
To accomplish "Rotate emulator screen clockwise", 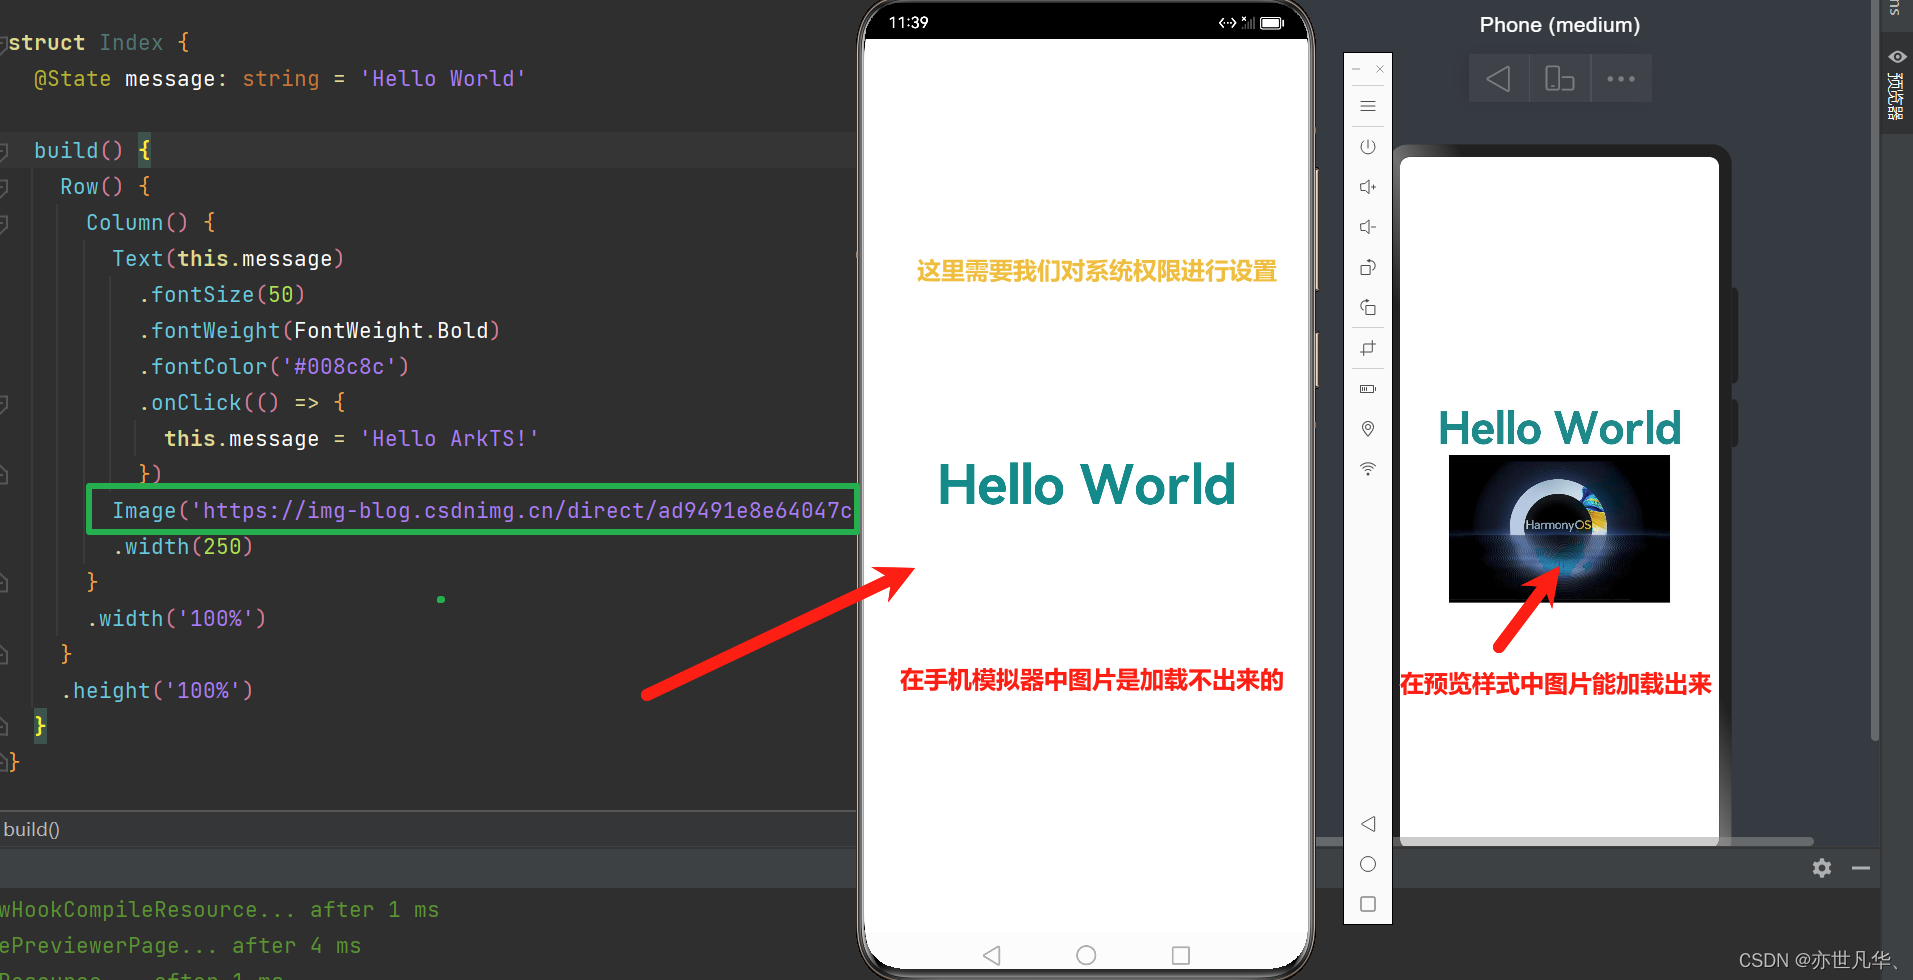I will (x=1368, y=267).
